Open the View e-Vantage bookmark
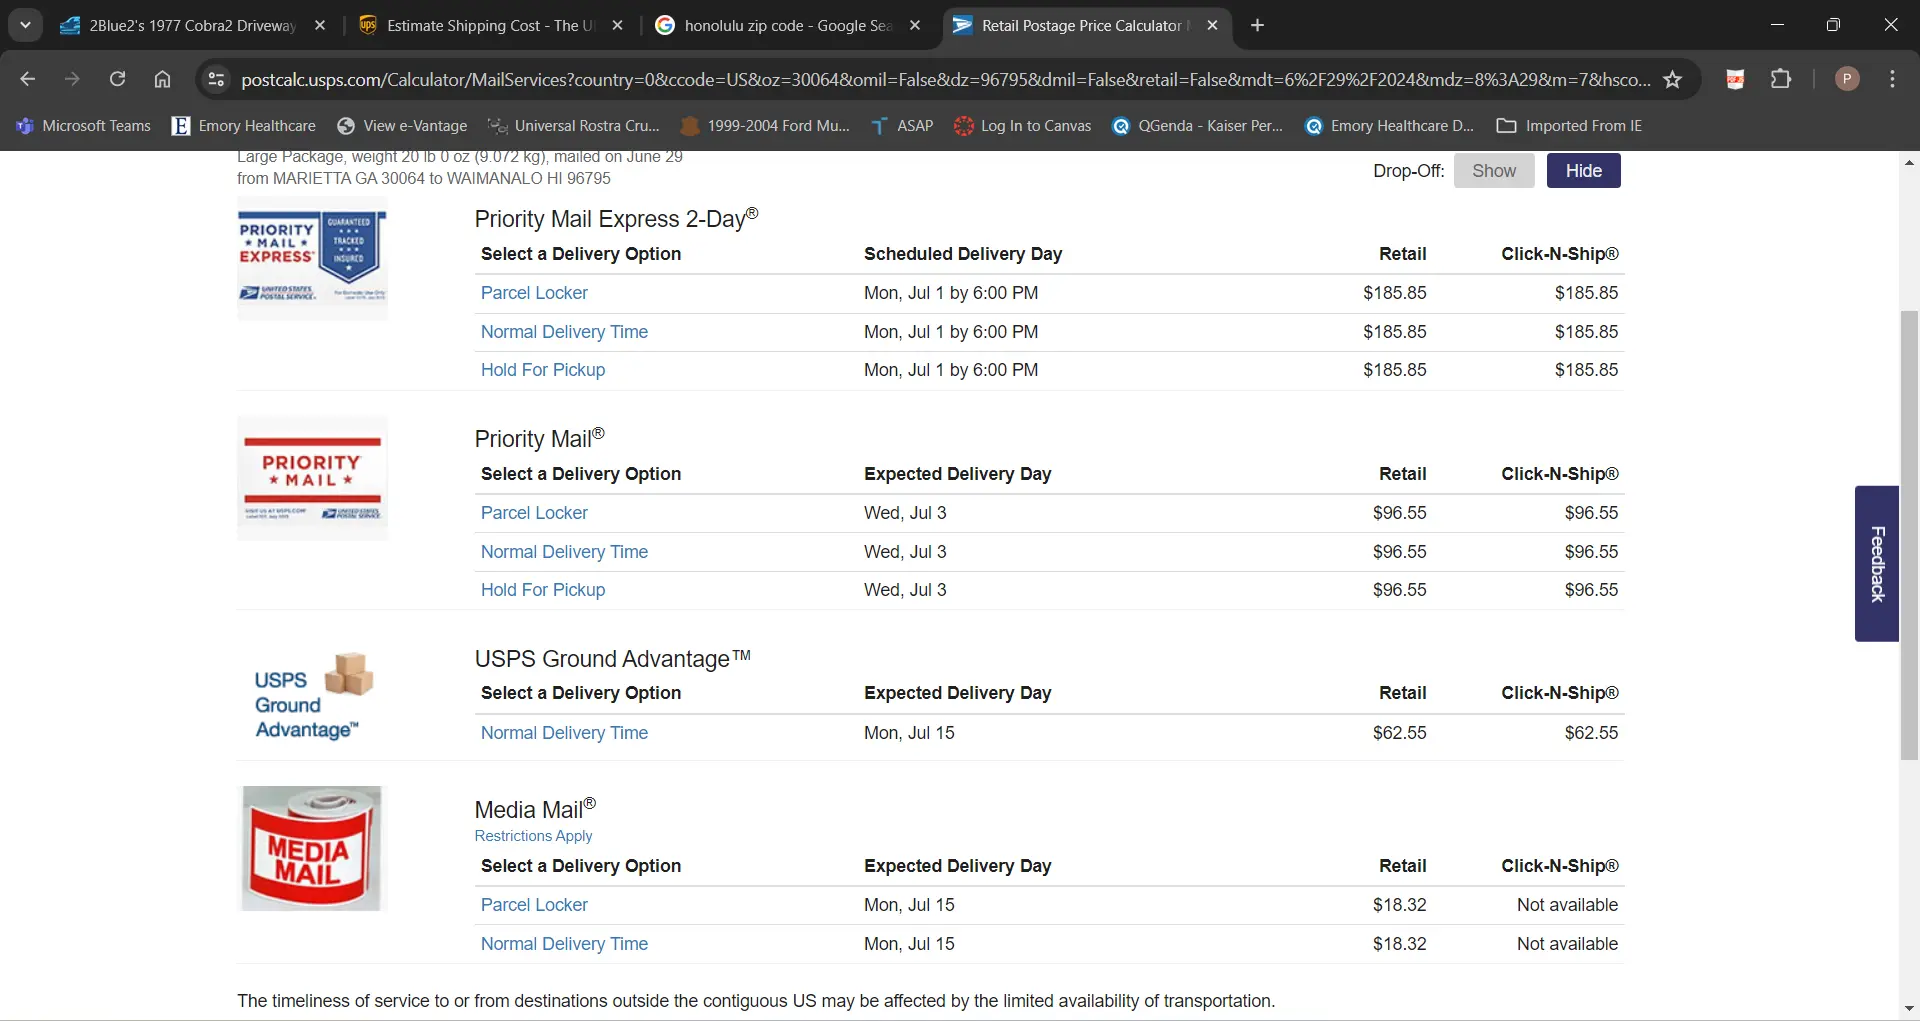The image size is (1920, 1021). click(x=403, y=125)
